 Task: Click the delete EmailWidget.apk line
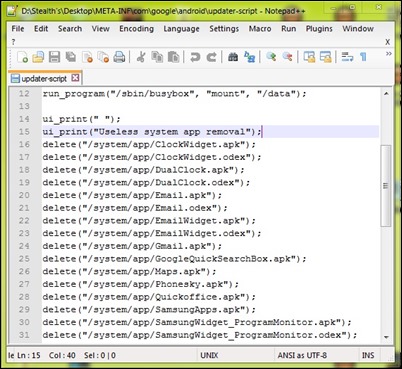[149, 220]
